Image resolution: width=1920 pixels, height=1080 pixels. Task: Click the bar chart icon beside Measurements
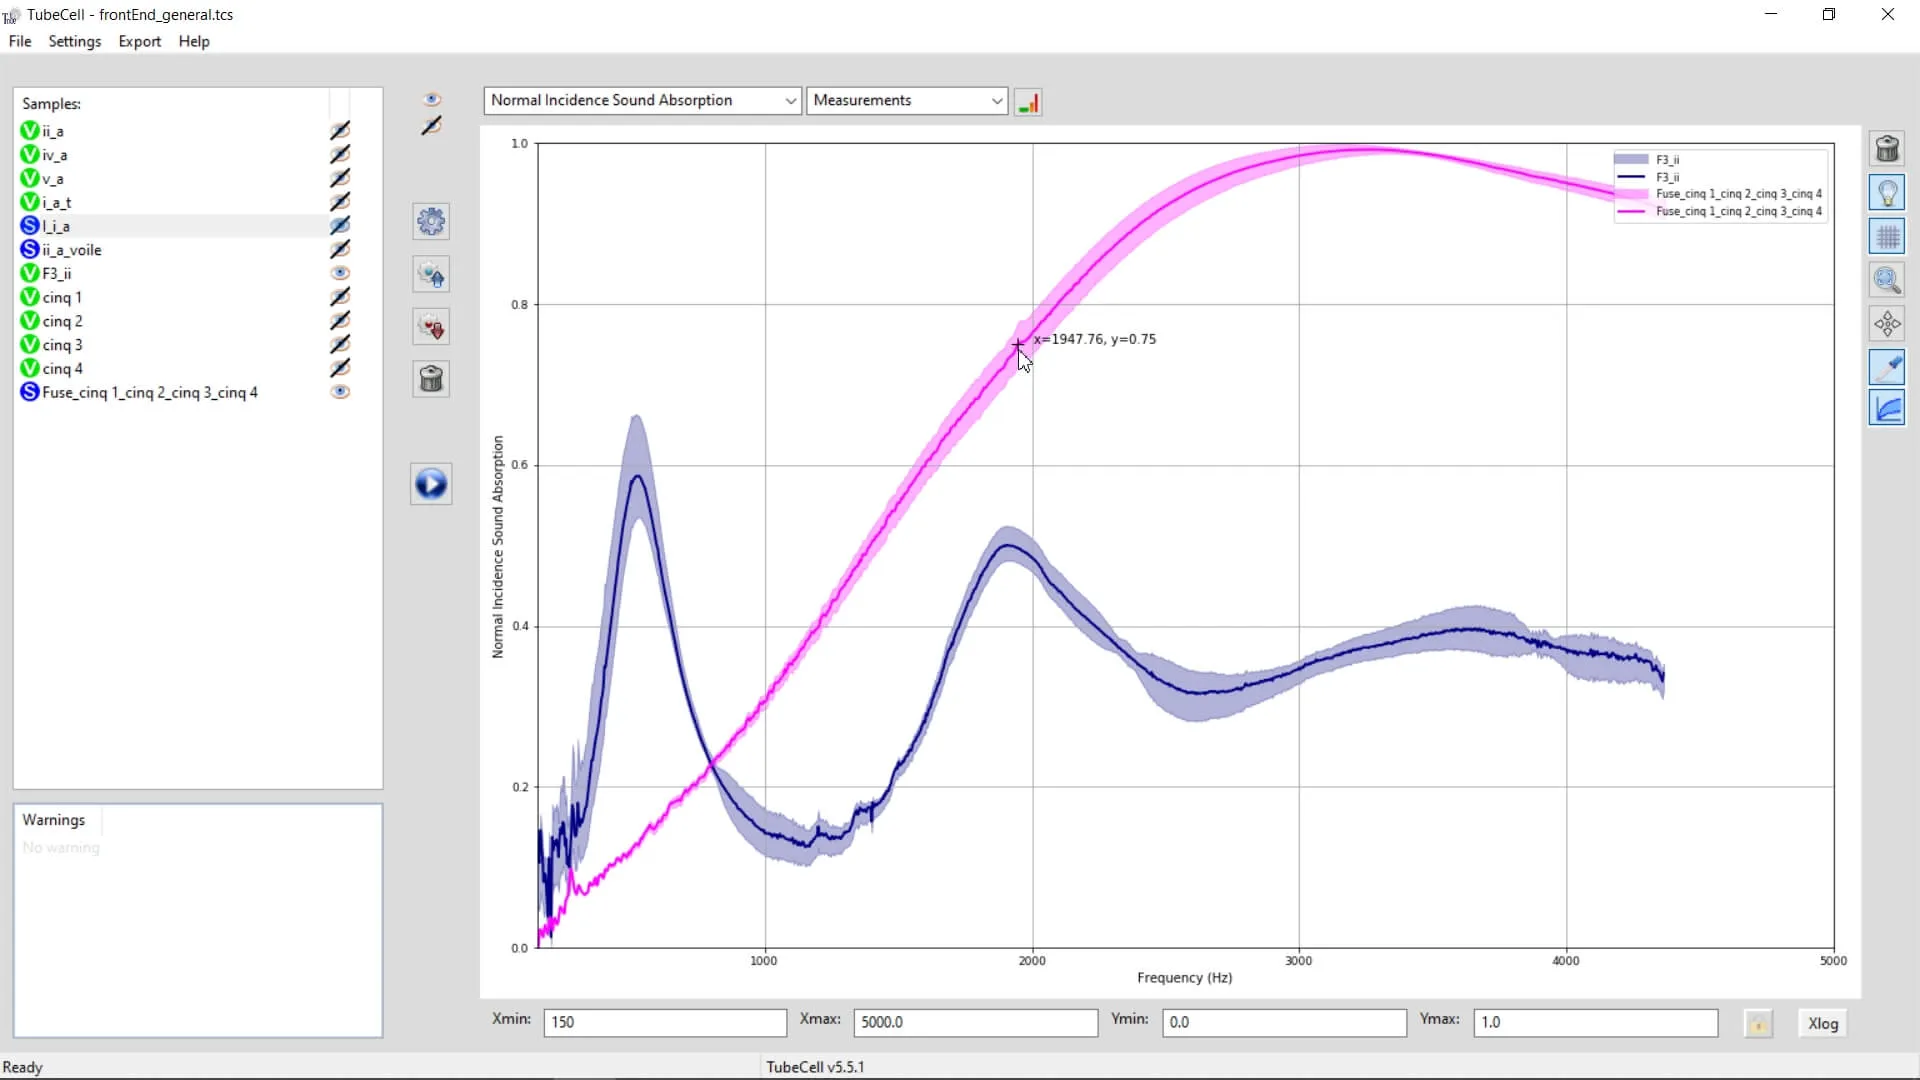[1028, 102]
